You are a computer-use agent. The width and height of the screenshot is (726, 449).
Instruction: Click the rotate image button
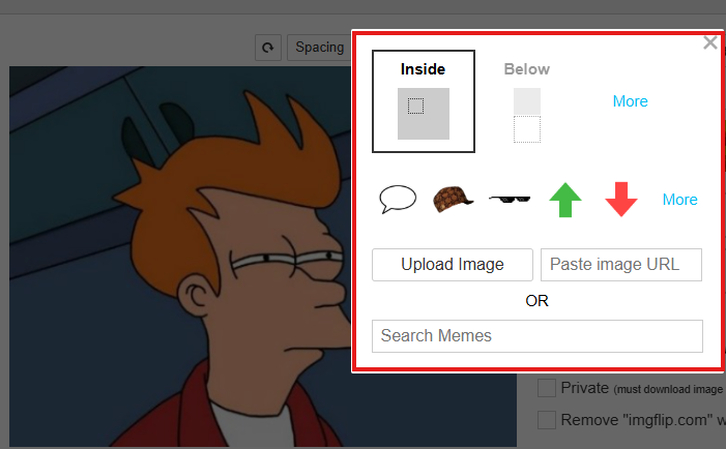coord(268,47)
